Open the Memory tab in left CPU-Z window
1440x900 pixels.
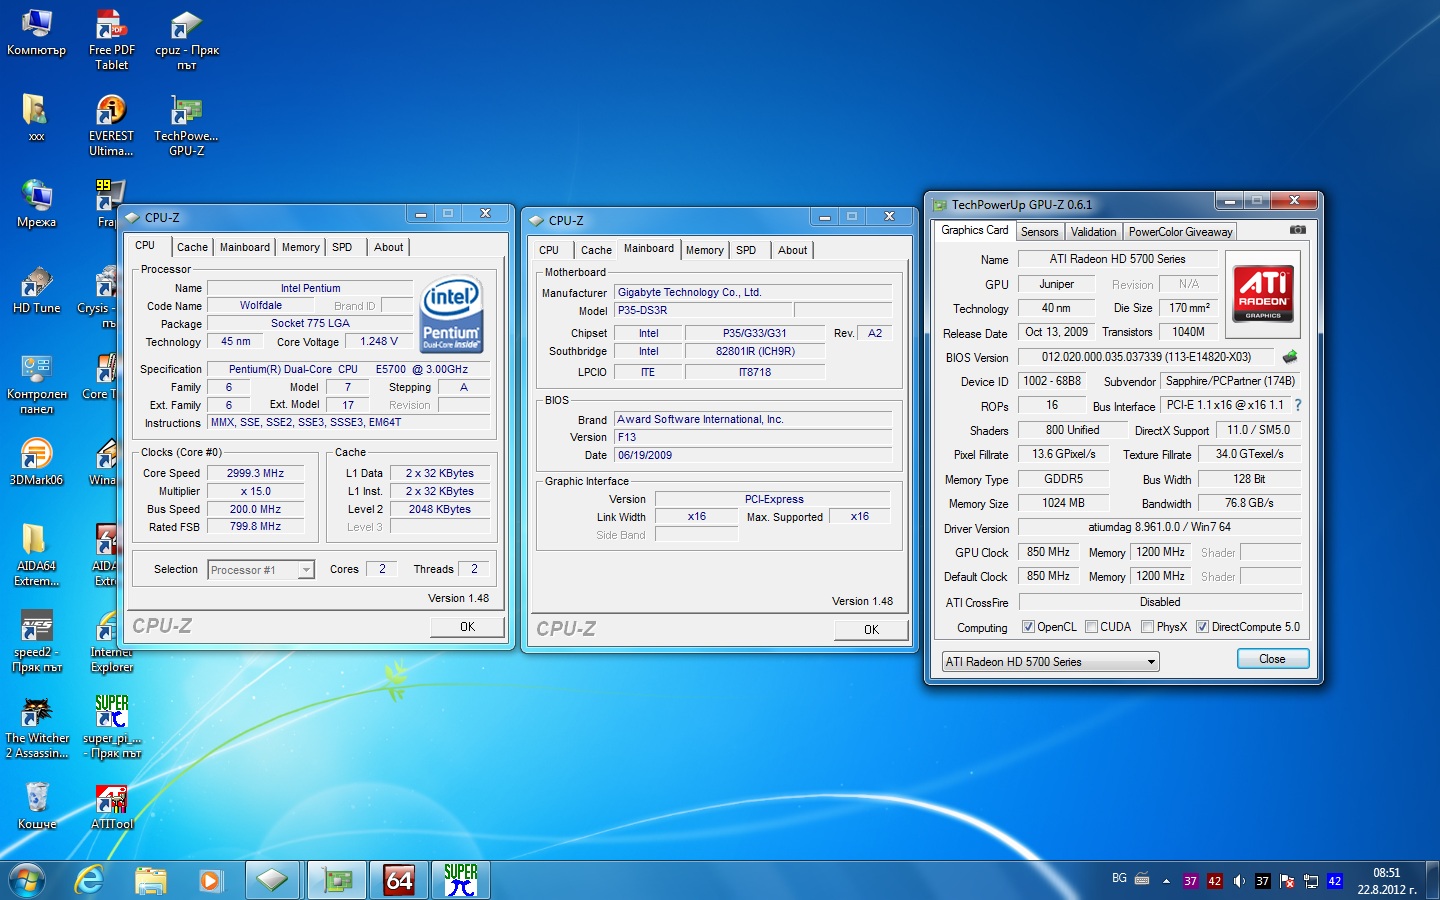coord(300,247)
